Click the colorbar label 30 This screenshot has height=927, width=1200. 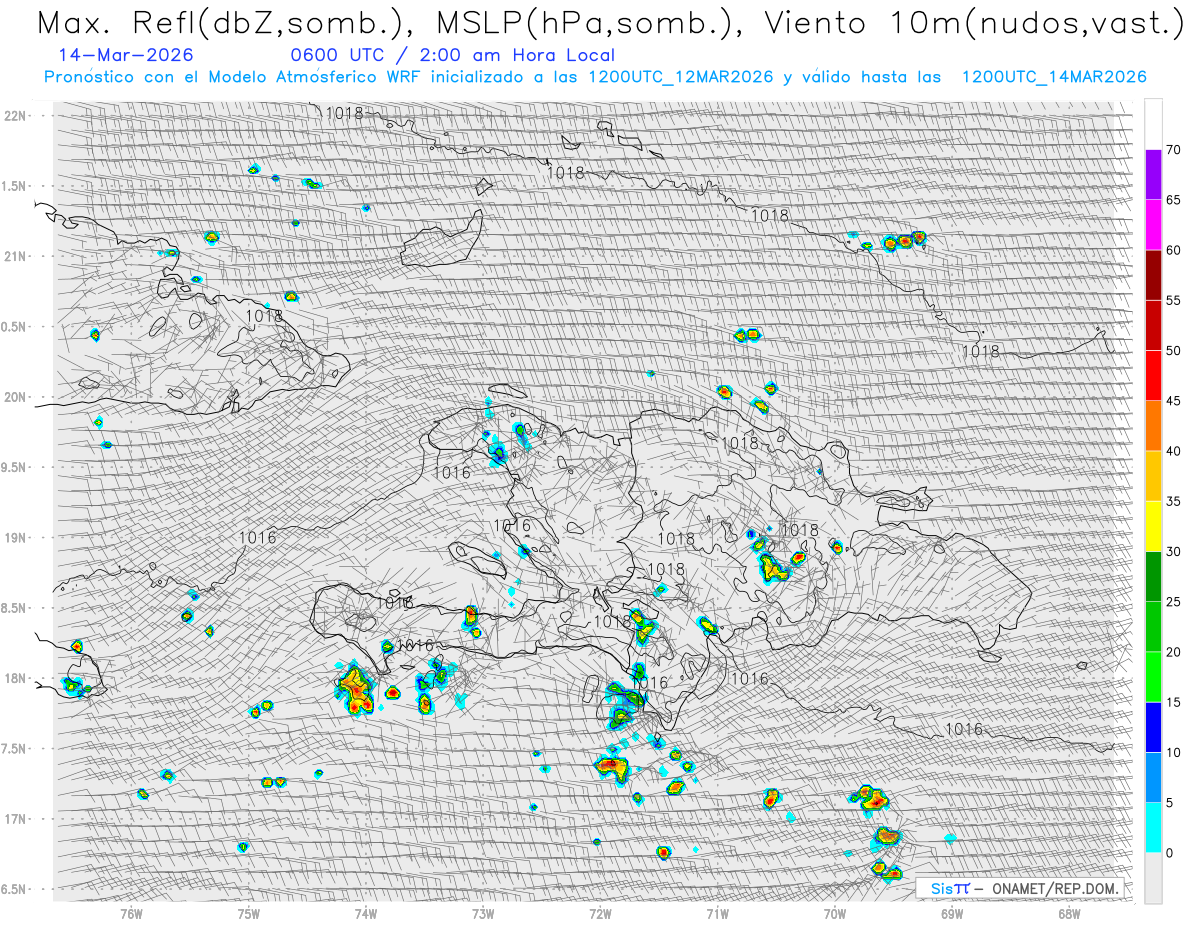(x=1173, y=551)
